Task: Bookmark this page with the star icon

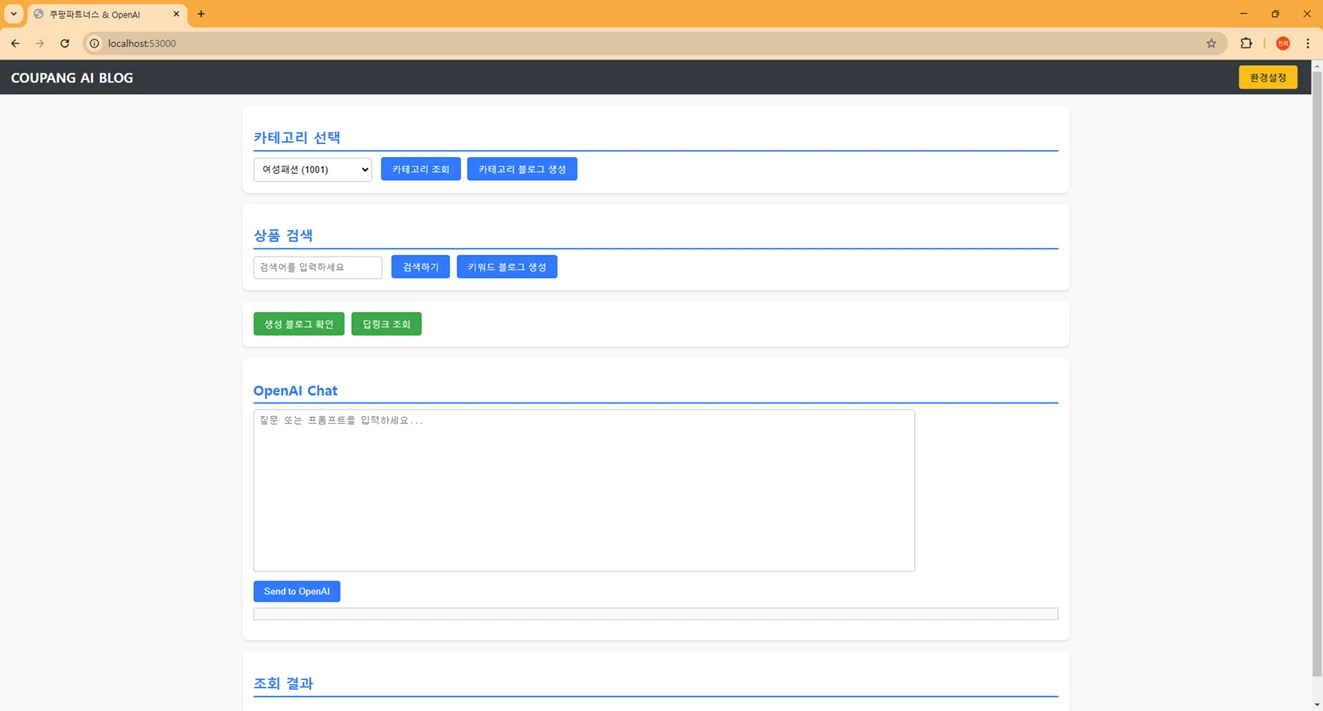Action: (1211, 43)
